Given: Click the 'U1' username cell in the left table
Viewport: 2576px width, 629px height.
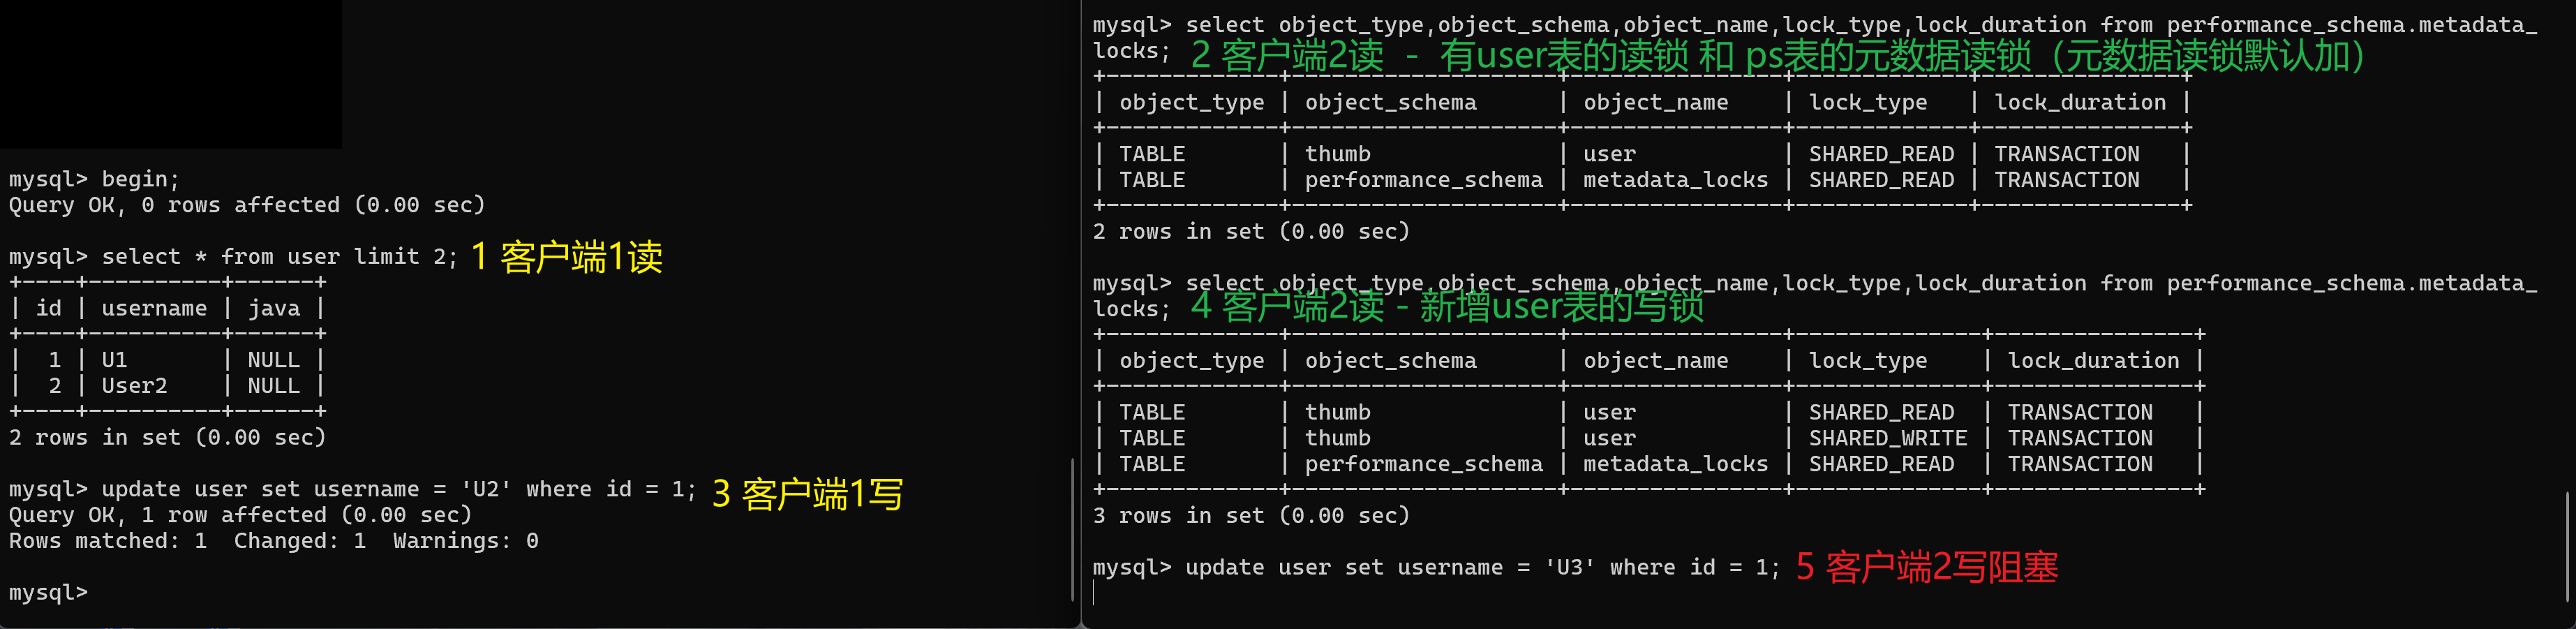Looking at the screenshot, I should (114, 360).
